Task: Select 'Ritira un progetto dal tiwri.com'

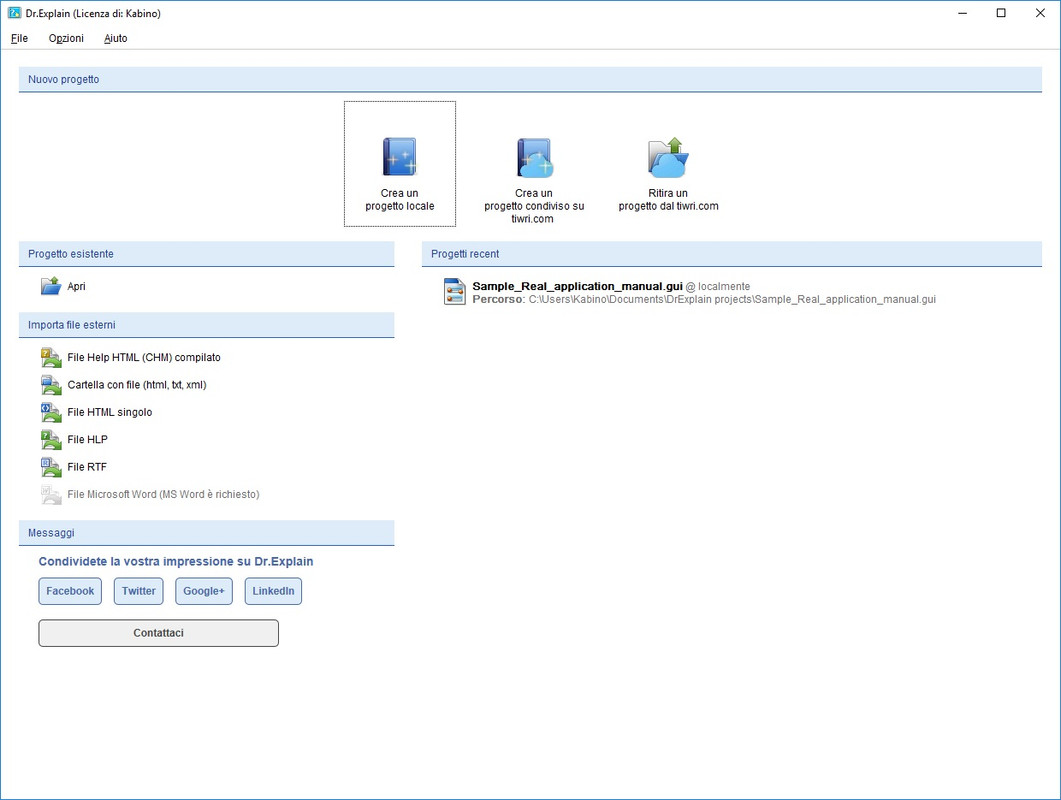Action: [669, 200]
